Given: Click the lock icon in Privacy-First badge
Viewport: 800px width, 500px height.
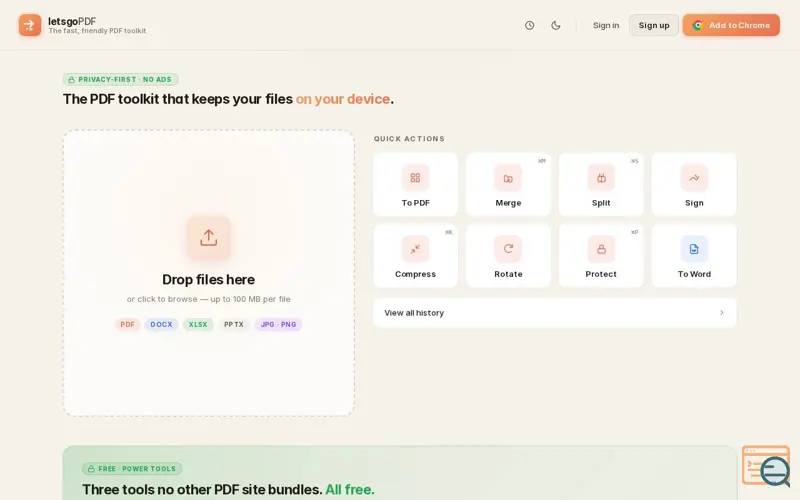Looking at the screenshot, I should coord(71,80).
